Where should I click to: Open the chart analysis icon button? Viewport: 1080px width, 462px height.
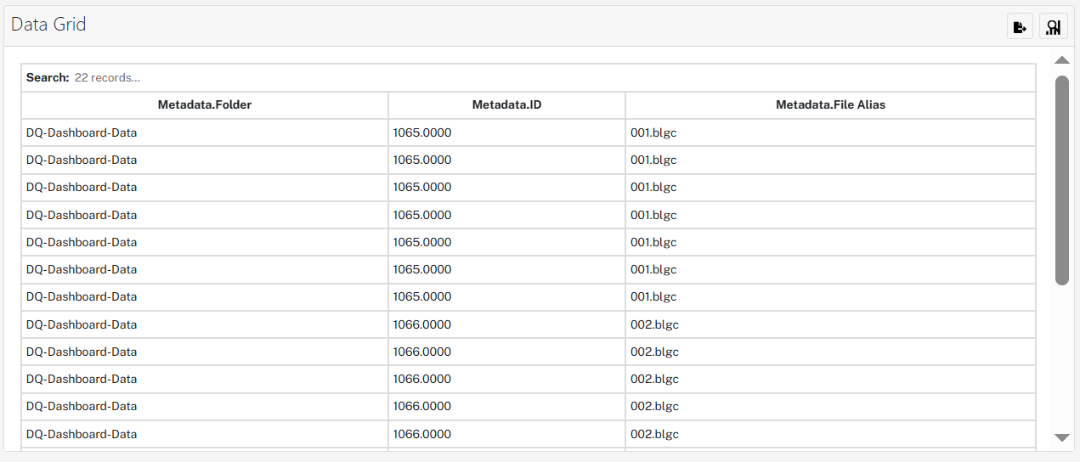[1053, 27]
